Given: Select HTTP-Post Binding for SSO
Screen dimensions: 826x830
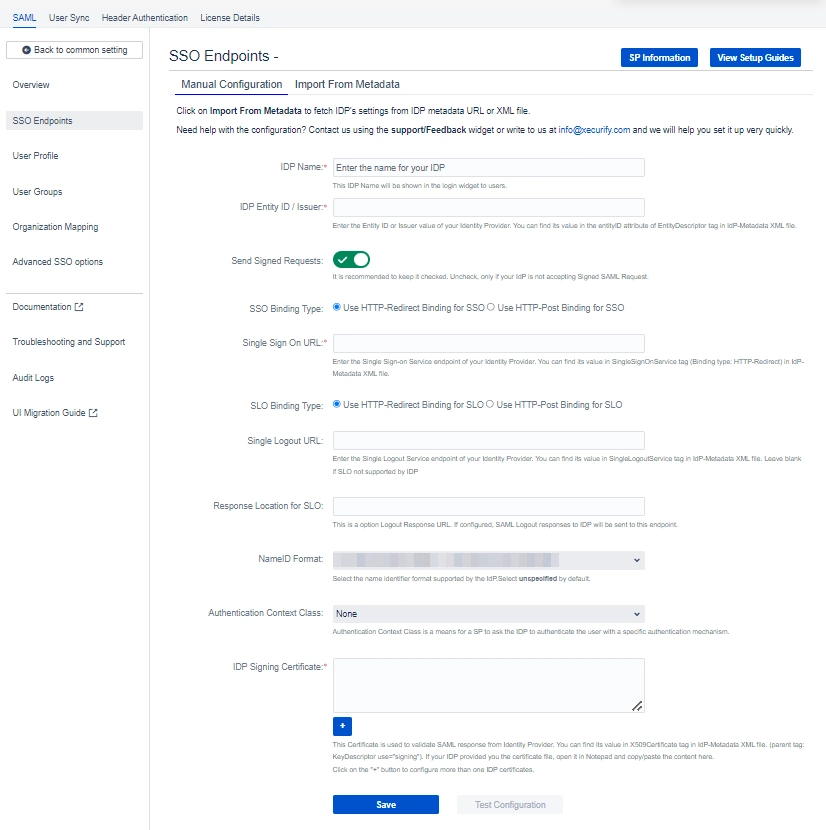Looking at the screenshot, I should coord(491,307).
